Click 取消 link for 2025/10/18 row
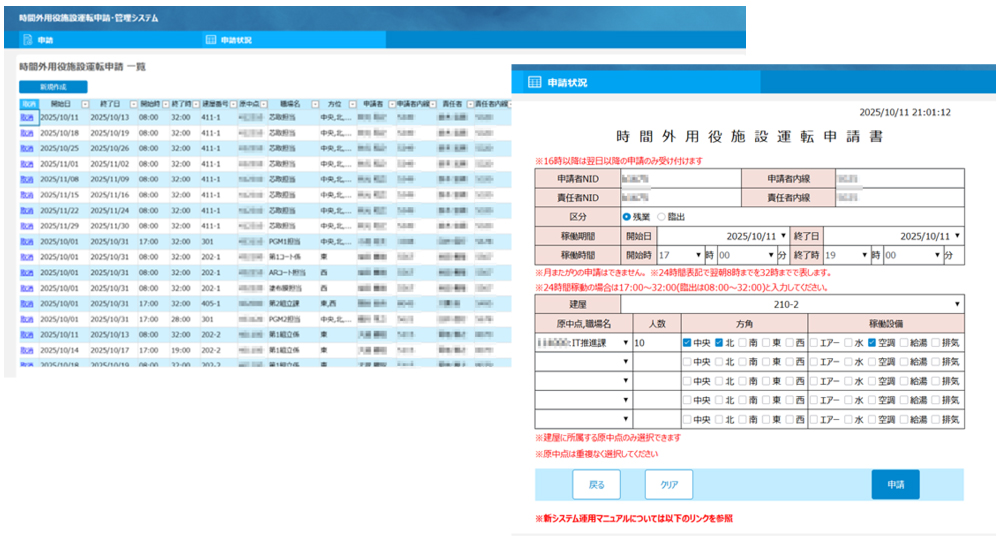Image resolution: width=1000 pixels, height=541 pixels. 27,132
